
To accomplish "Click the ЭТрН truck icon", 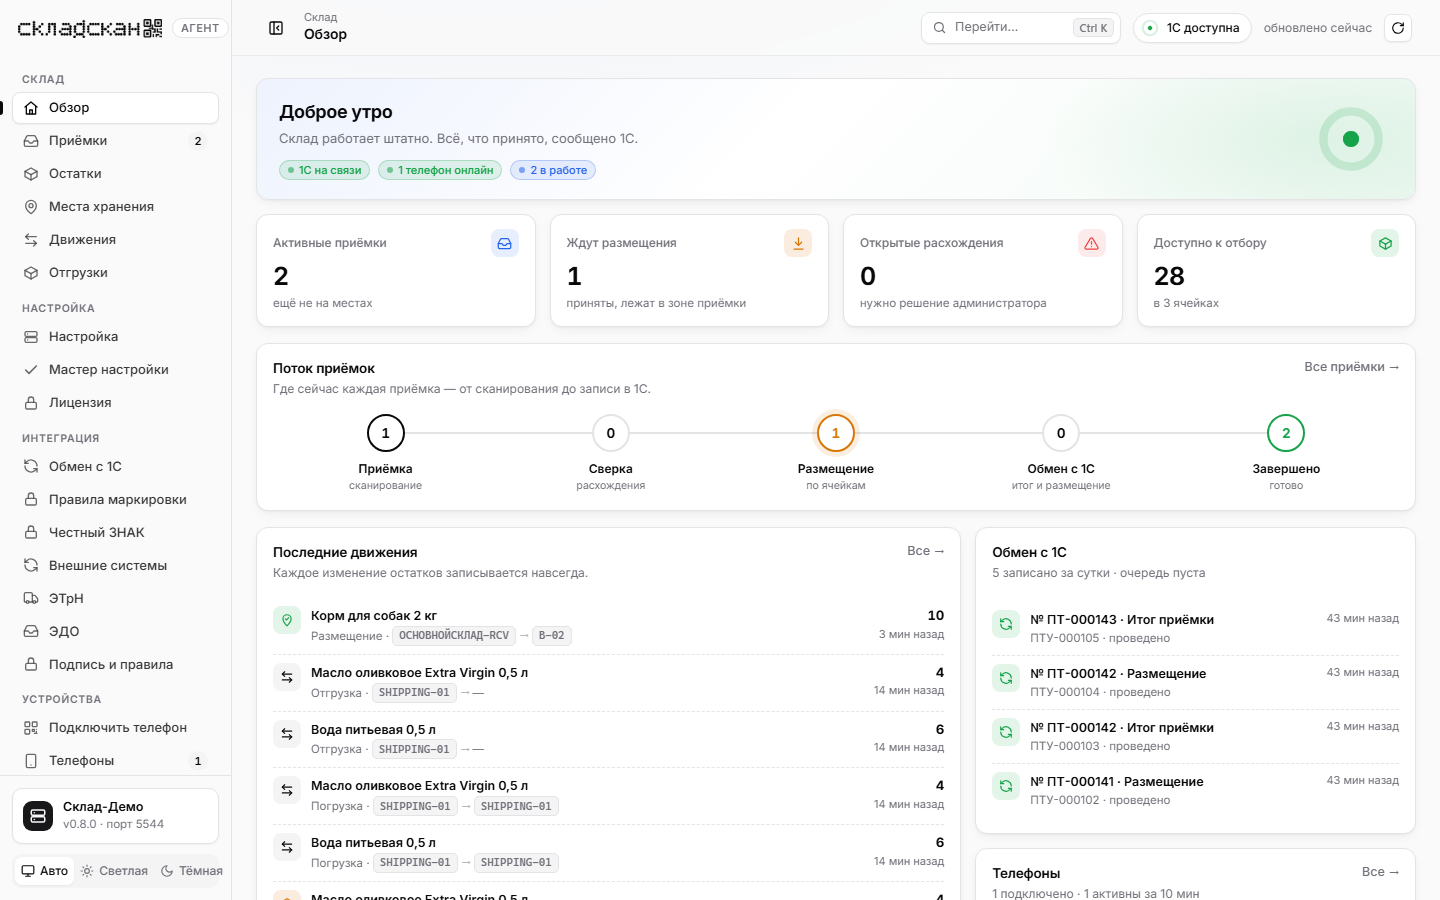I will (x=31, y=599).
